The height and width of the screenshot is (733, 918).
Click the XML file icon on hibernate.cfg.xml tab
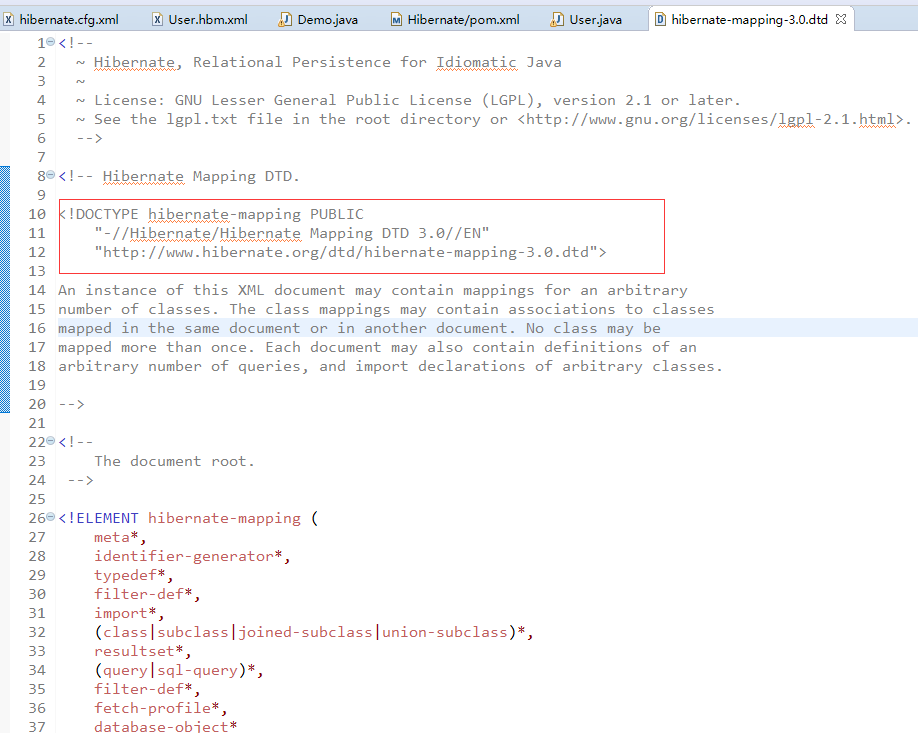[x=8, y=20]
